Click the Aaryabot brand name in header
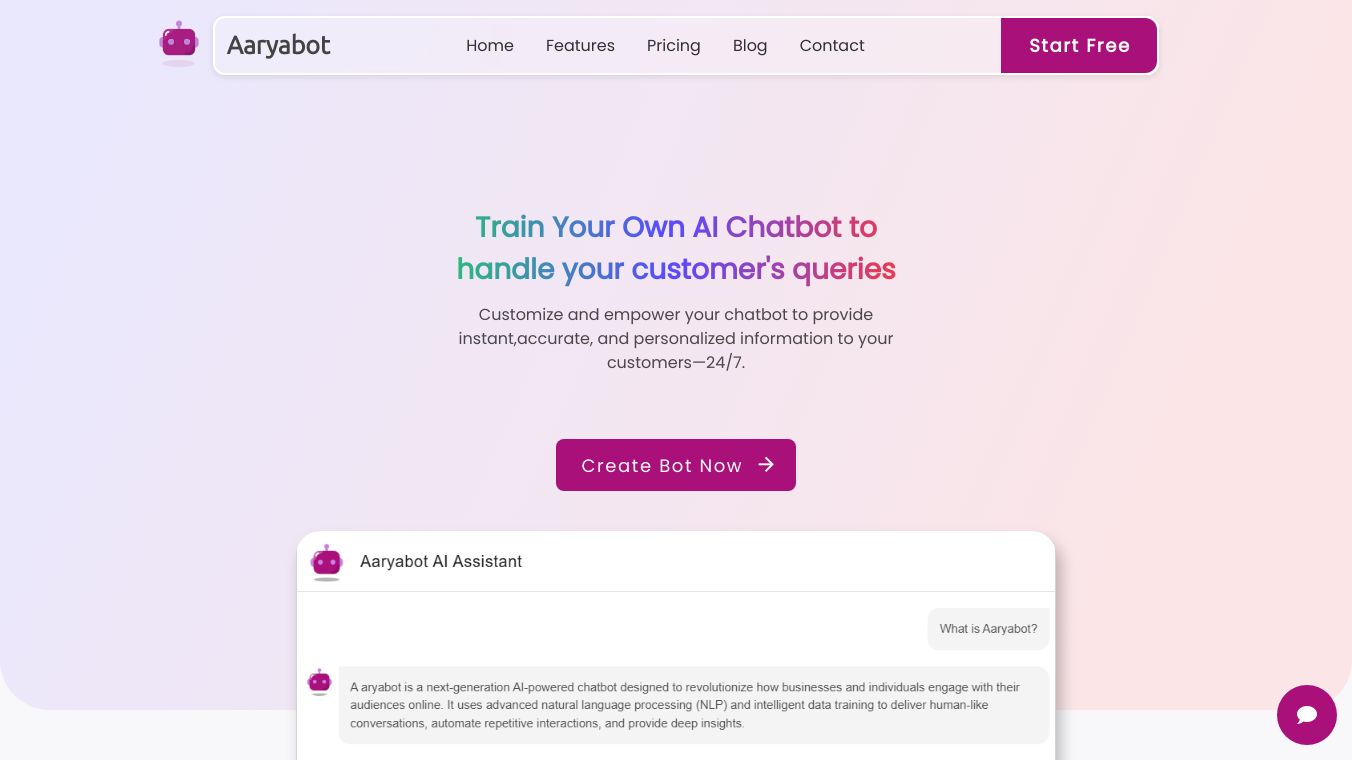 tap(278, 46)
